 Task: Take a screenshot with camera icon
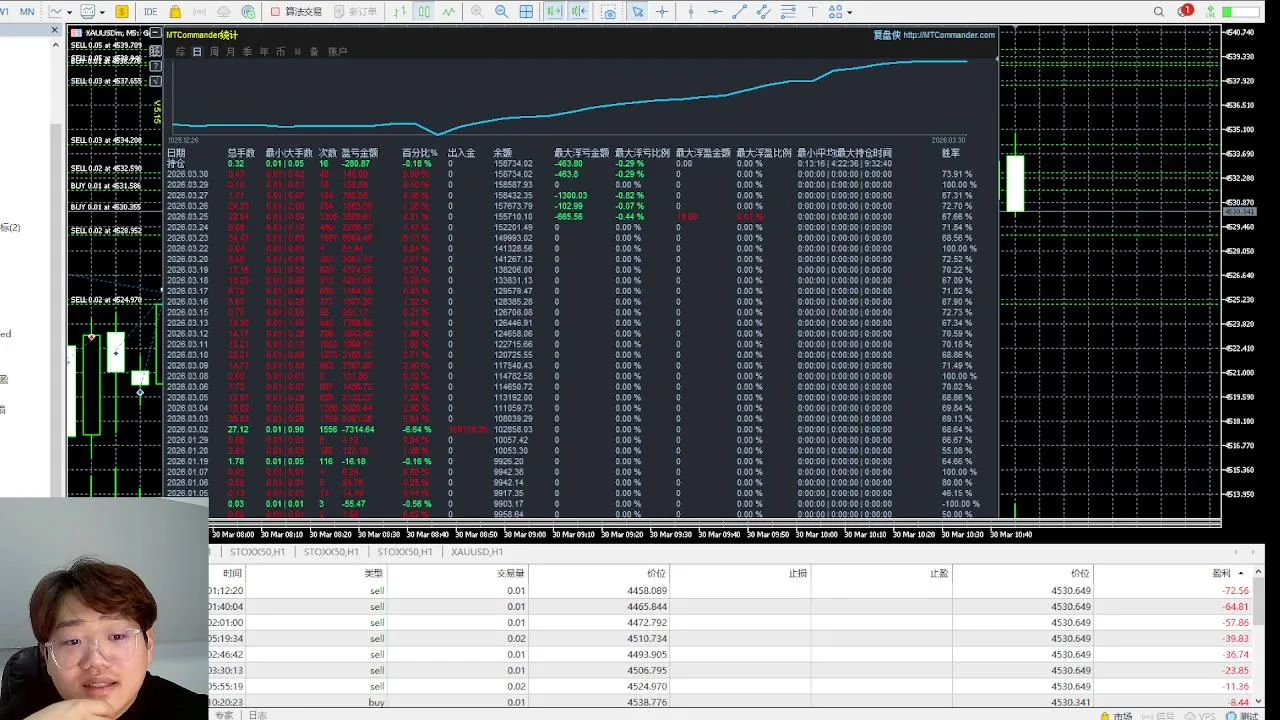pos(609,12)
